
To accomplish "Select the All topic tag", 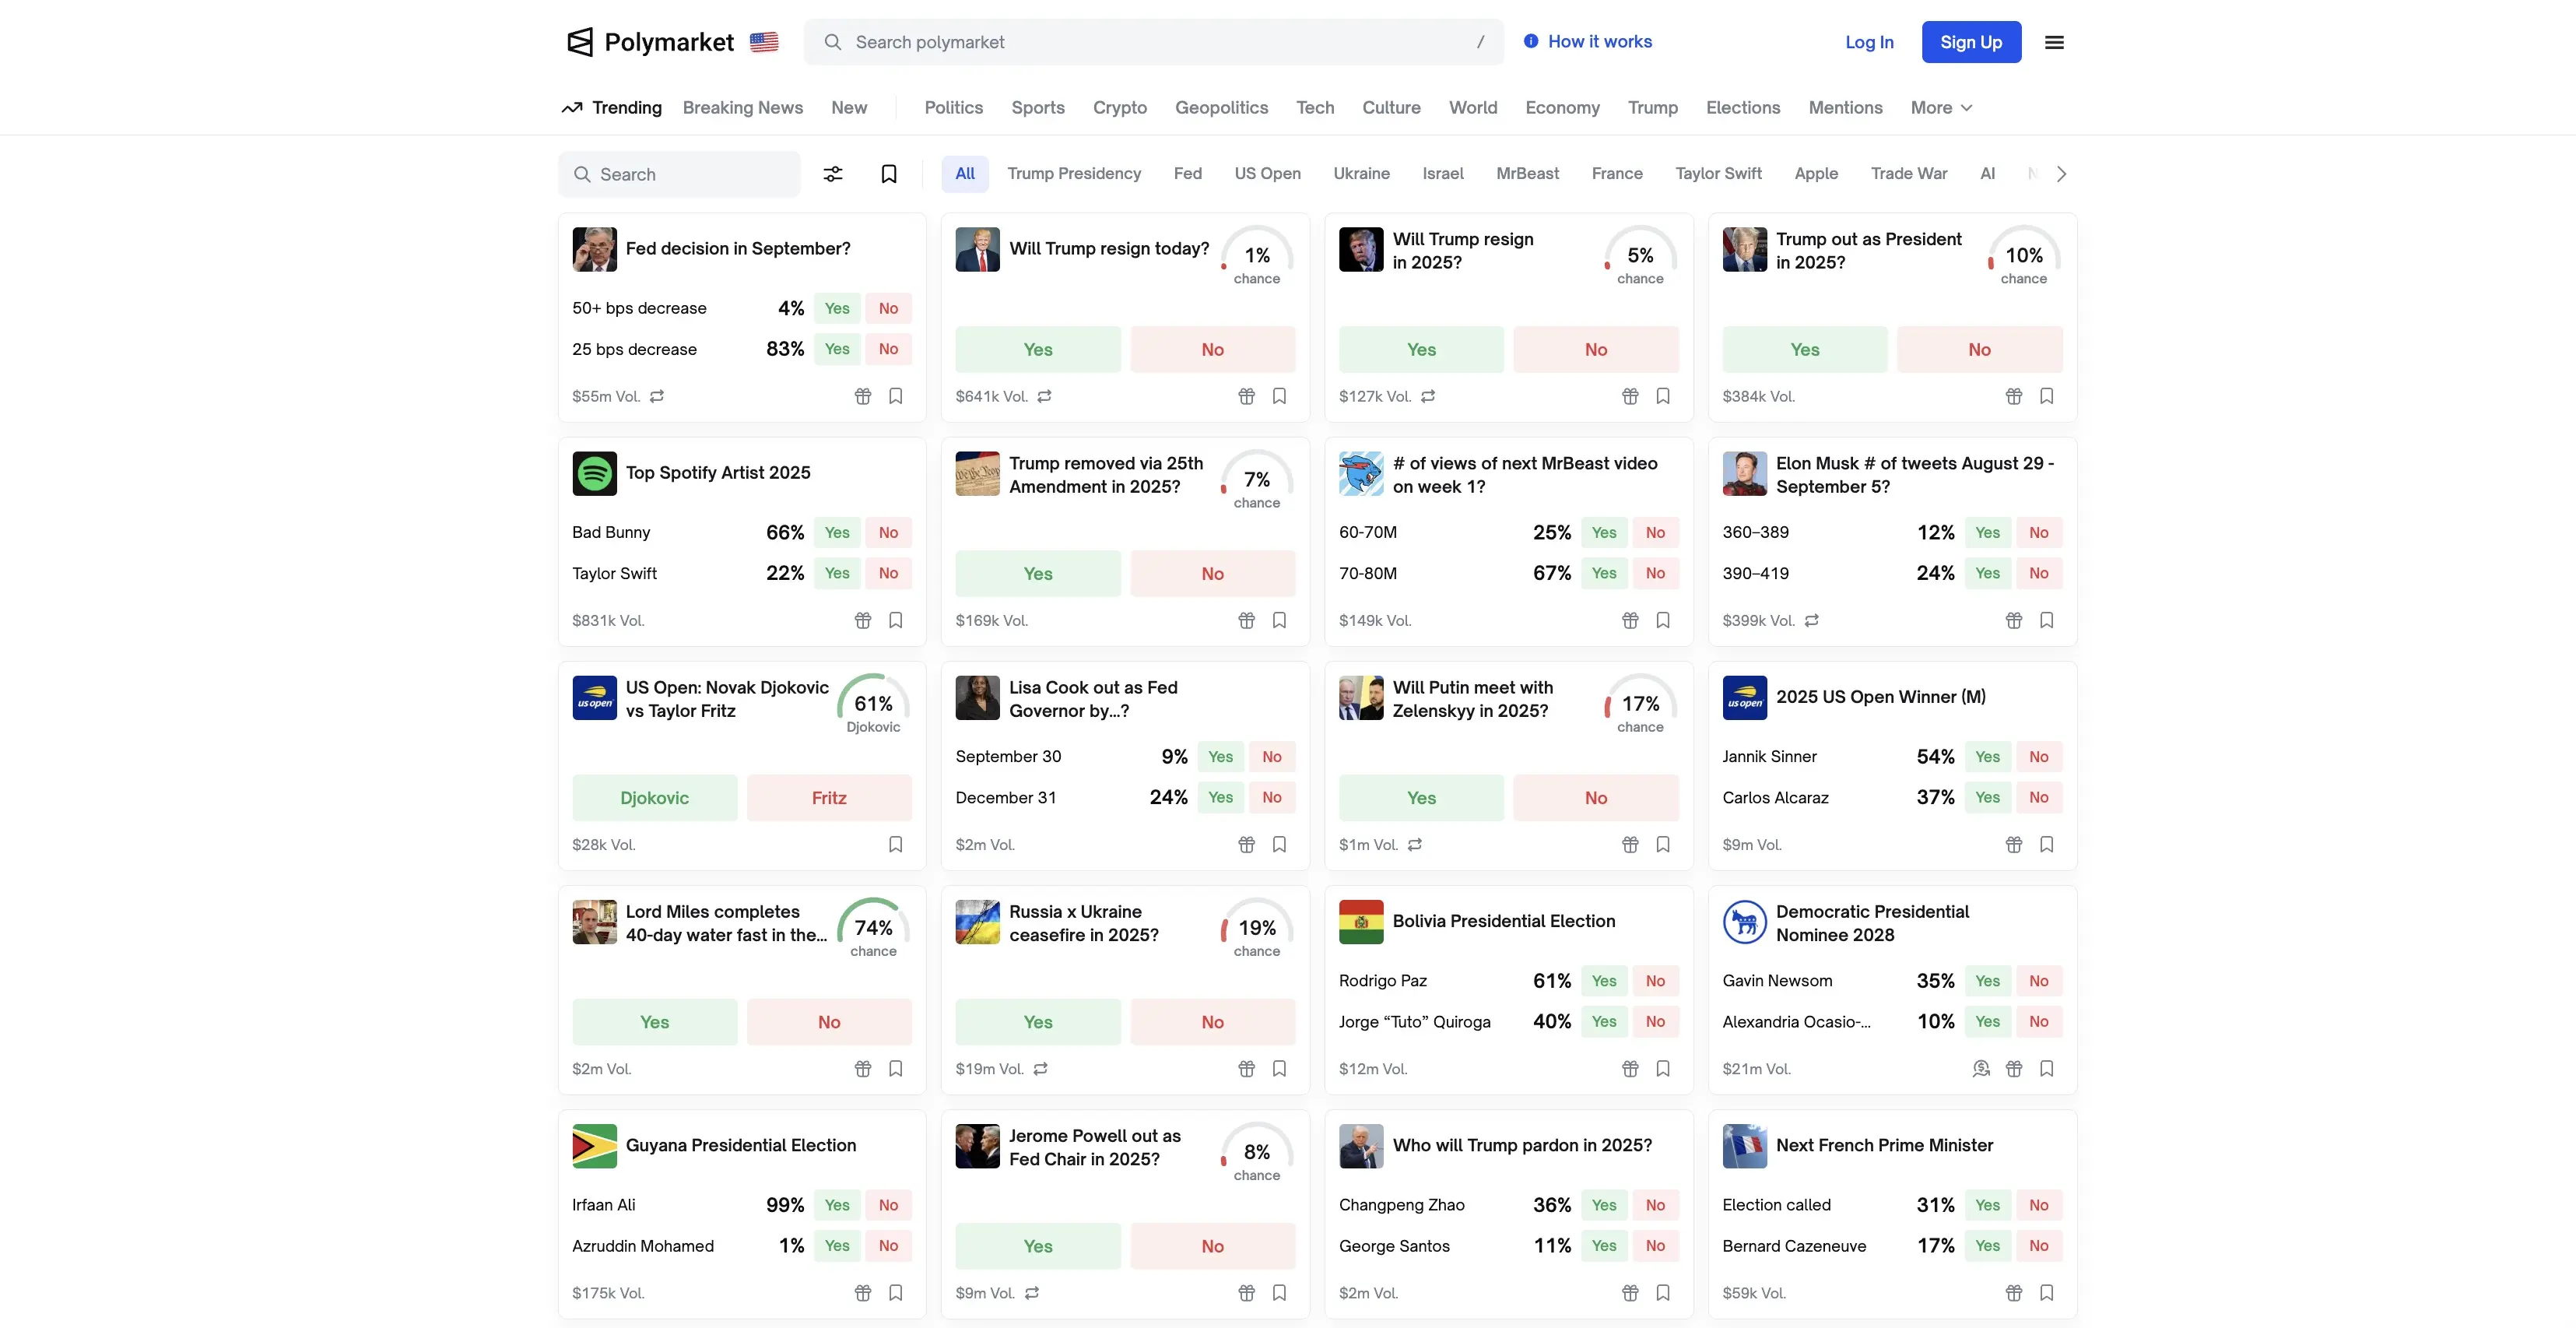I will coord(965,174).
